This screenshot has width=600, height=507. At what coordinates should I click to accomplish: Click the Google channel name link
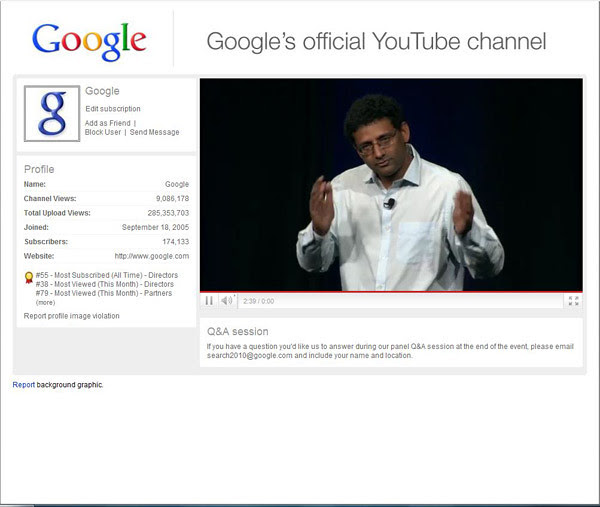[102, 91]
